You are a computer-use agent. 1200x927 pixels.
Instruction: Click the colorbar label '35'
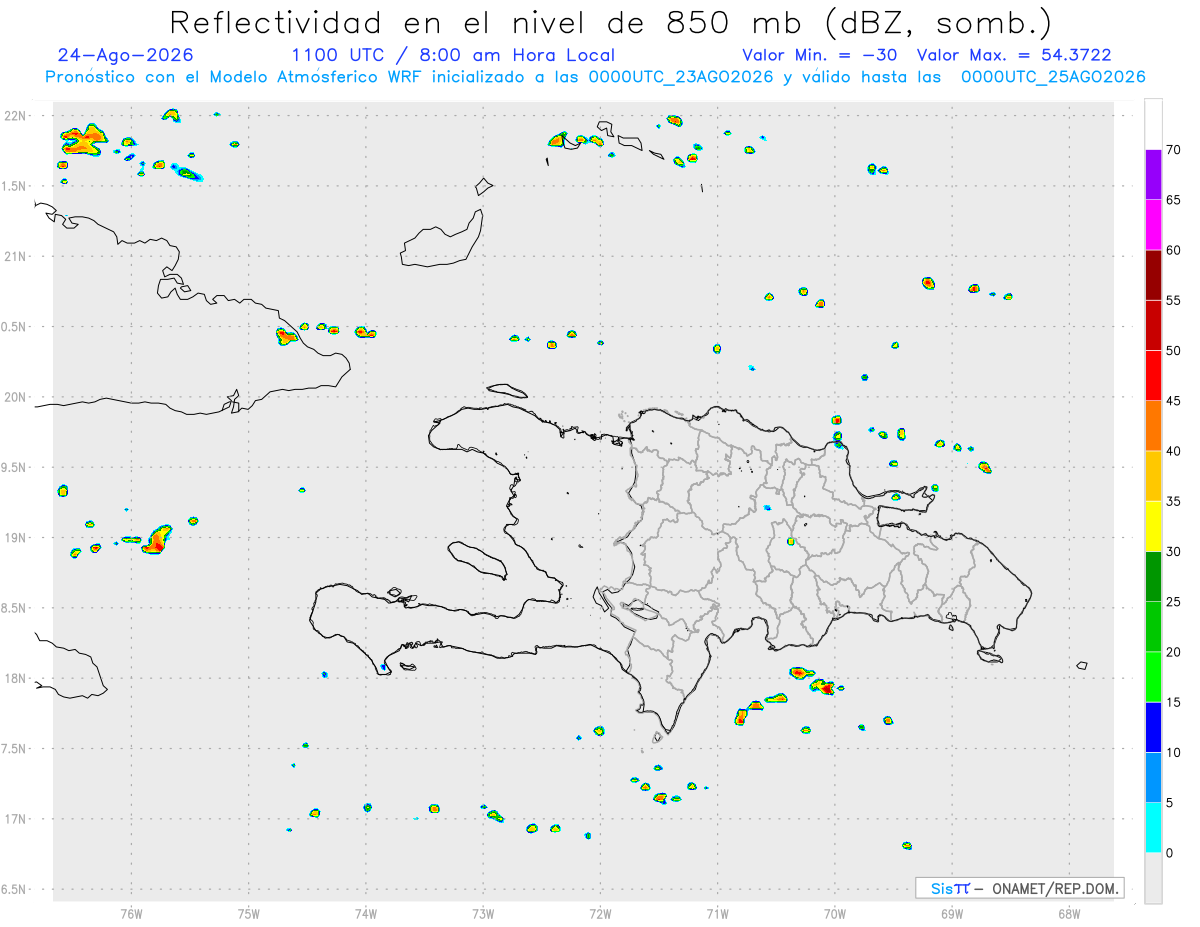tap(1174, 501)
